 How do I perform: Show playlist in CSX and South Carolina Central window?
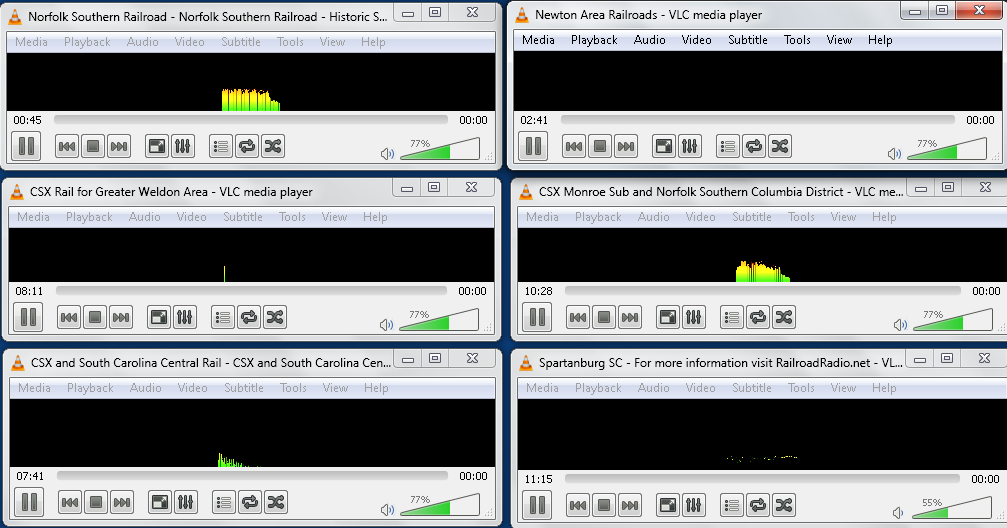[223, 502]
